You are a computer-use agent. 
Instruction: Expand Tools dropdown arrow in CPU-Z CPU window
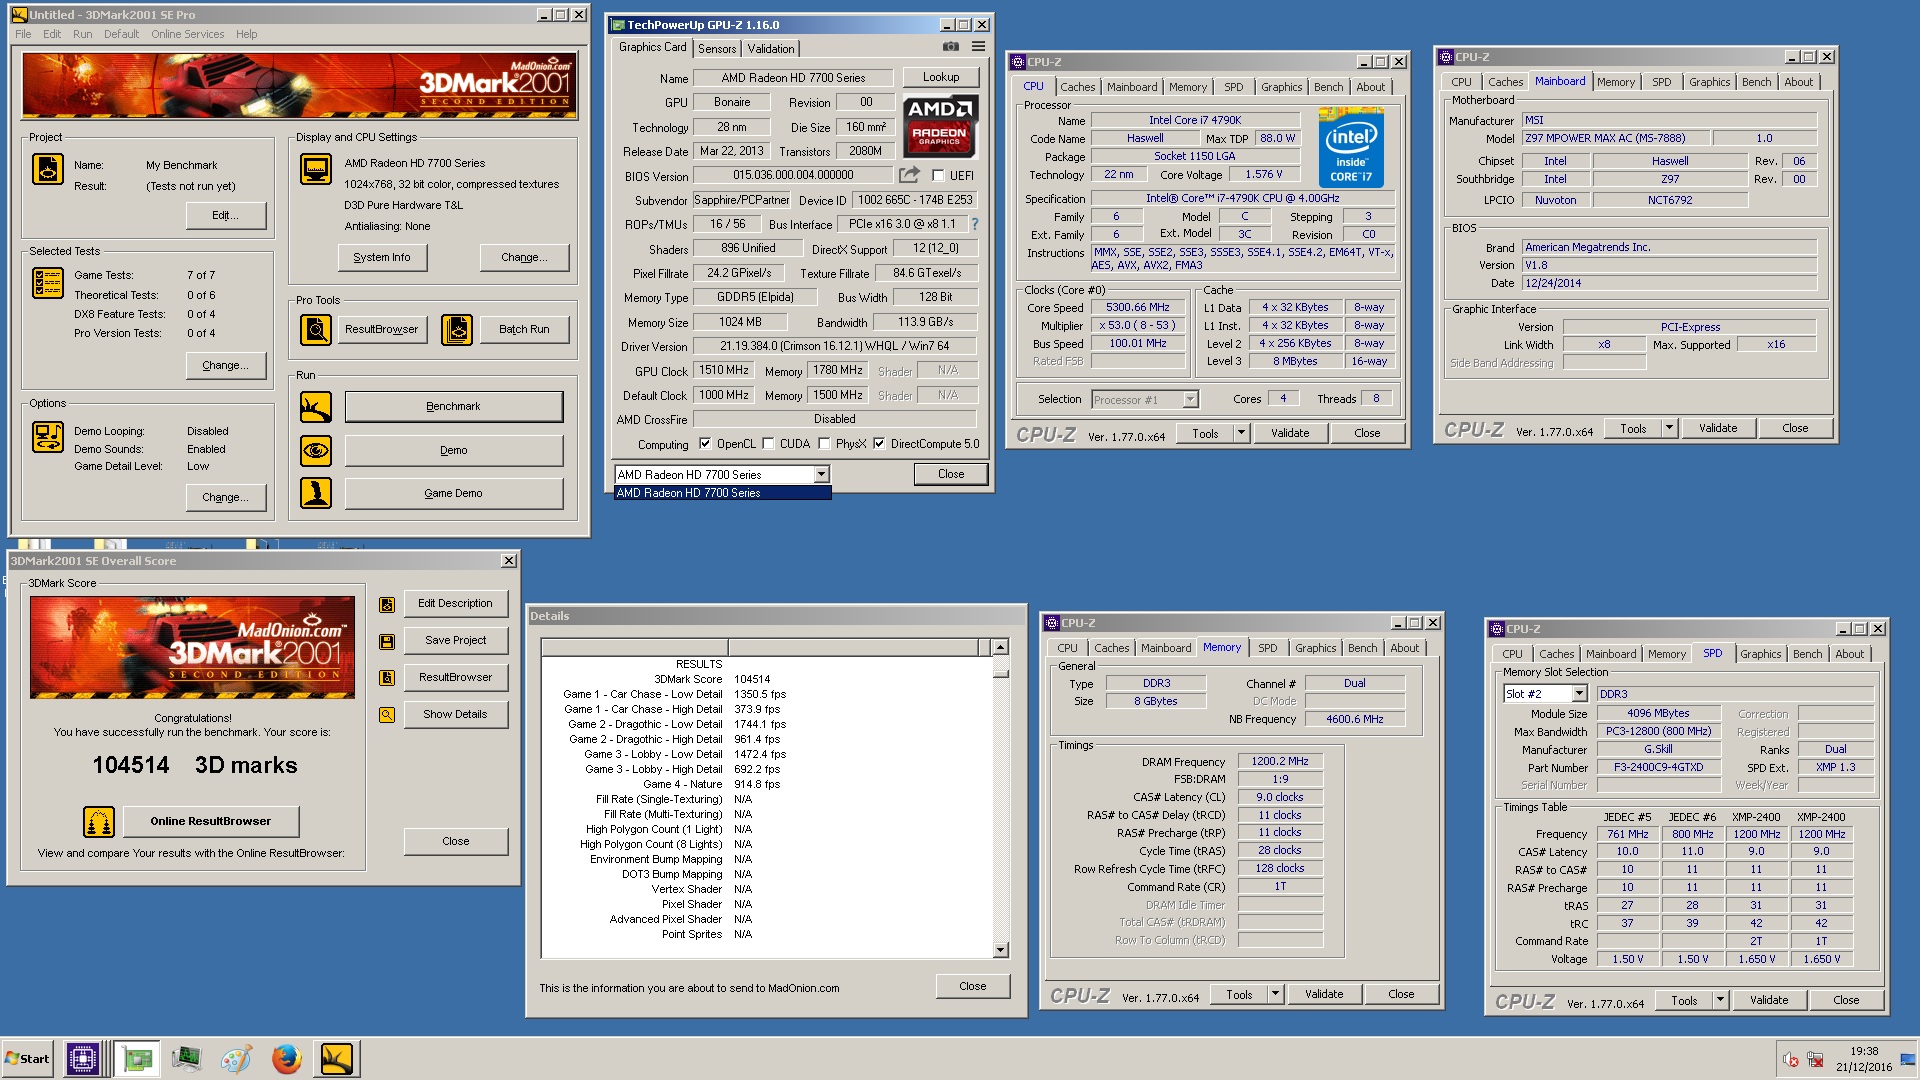pyautogui.click(x=1241, y=434)
